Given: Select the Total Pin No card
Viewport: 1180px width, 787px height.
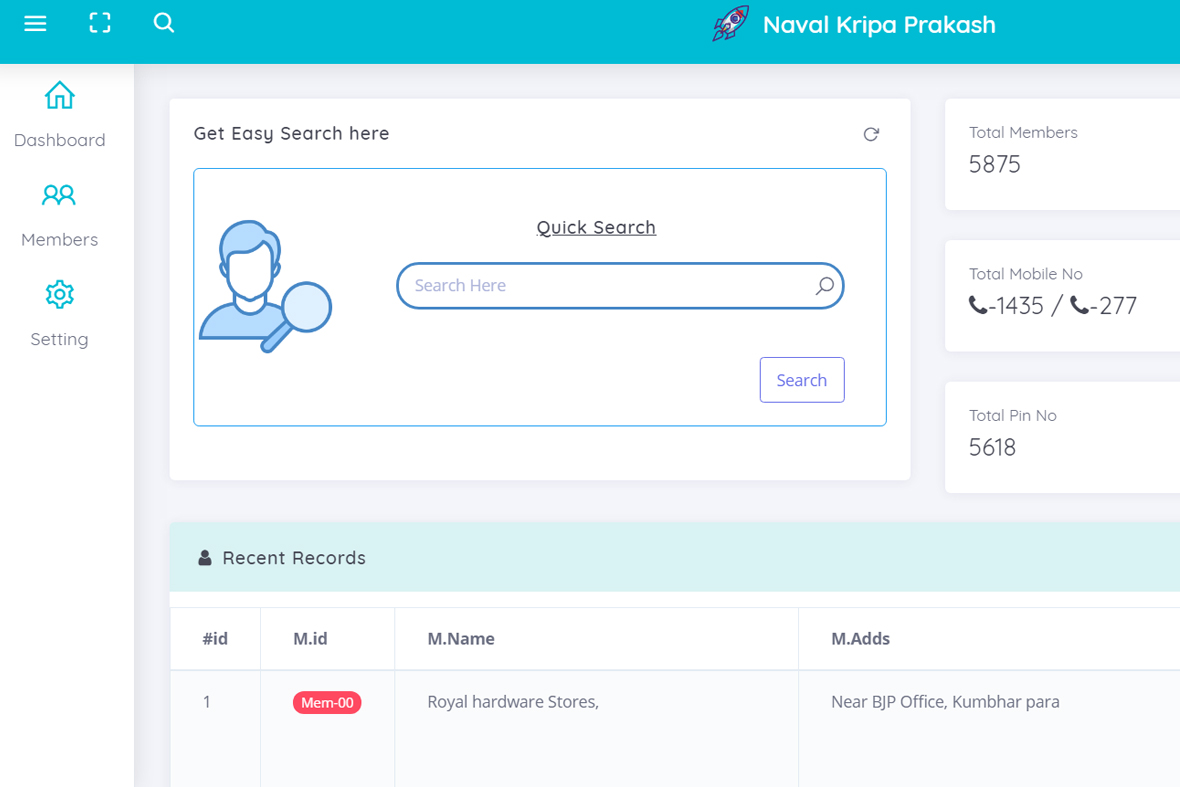Looking at the screenshot, I should point(1061,437).
